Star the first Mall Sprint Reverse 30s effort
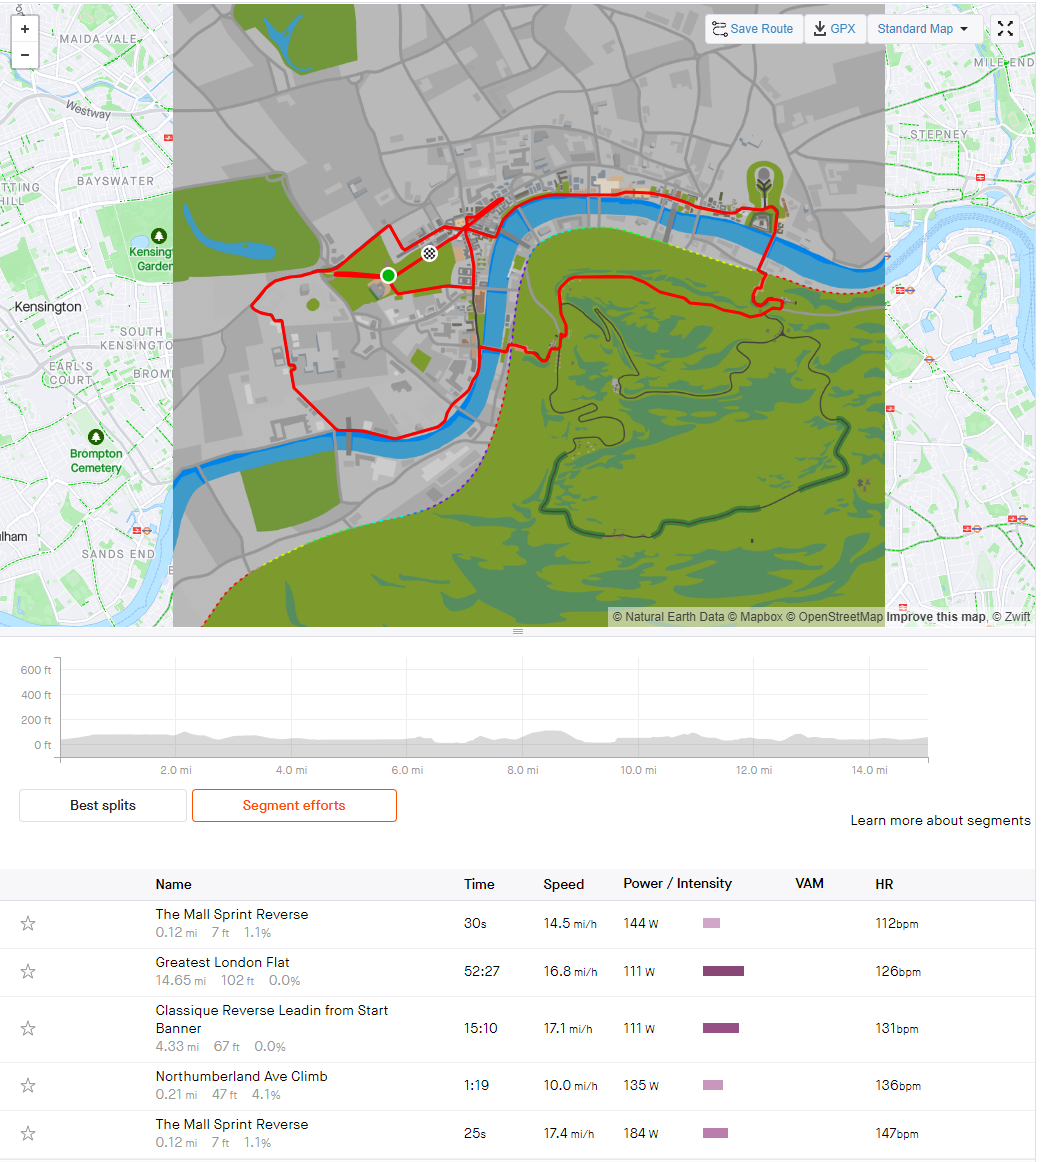Screen dimensions: 1042x1162 click(x=27, y=923)
